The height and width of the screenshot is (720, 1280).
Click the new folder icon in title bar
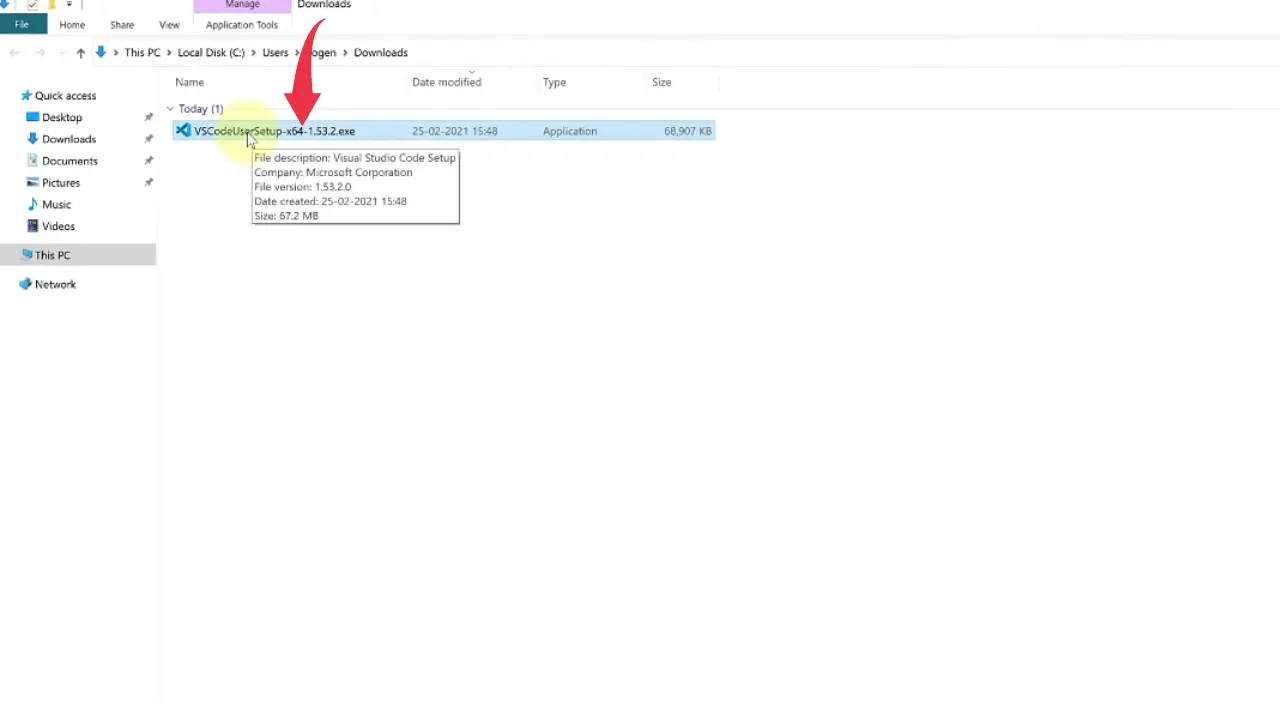click(51, 5)
